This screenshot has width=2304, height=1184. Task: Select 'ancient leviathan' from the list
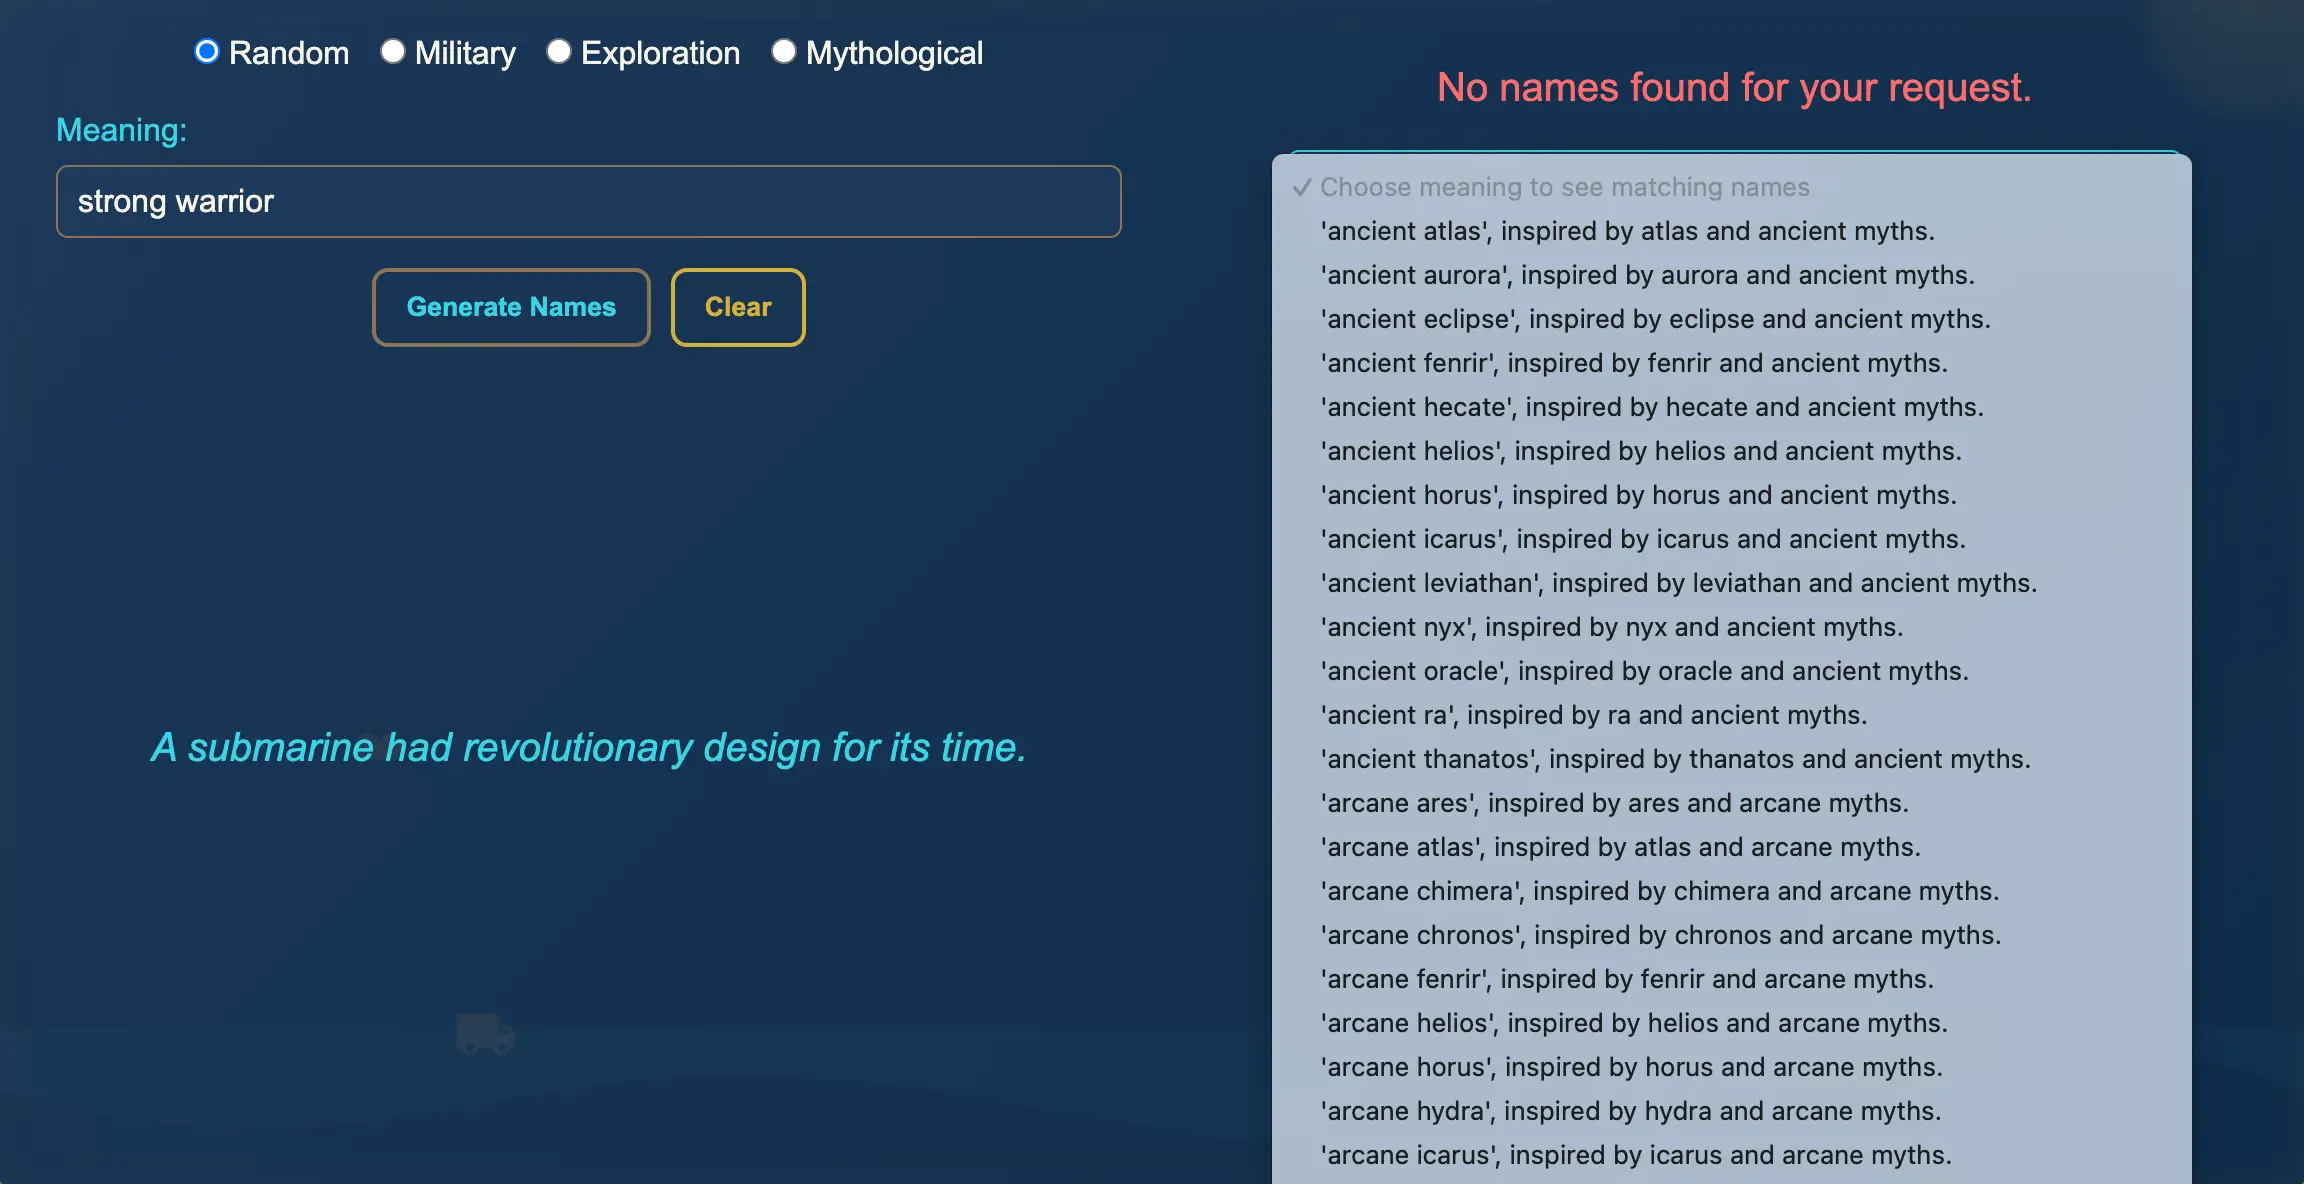pos(1678,583)
